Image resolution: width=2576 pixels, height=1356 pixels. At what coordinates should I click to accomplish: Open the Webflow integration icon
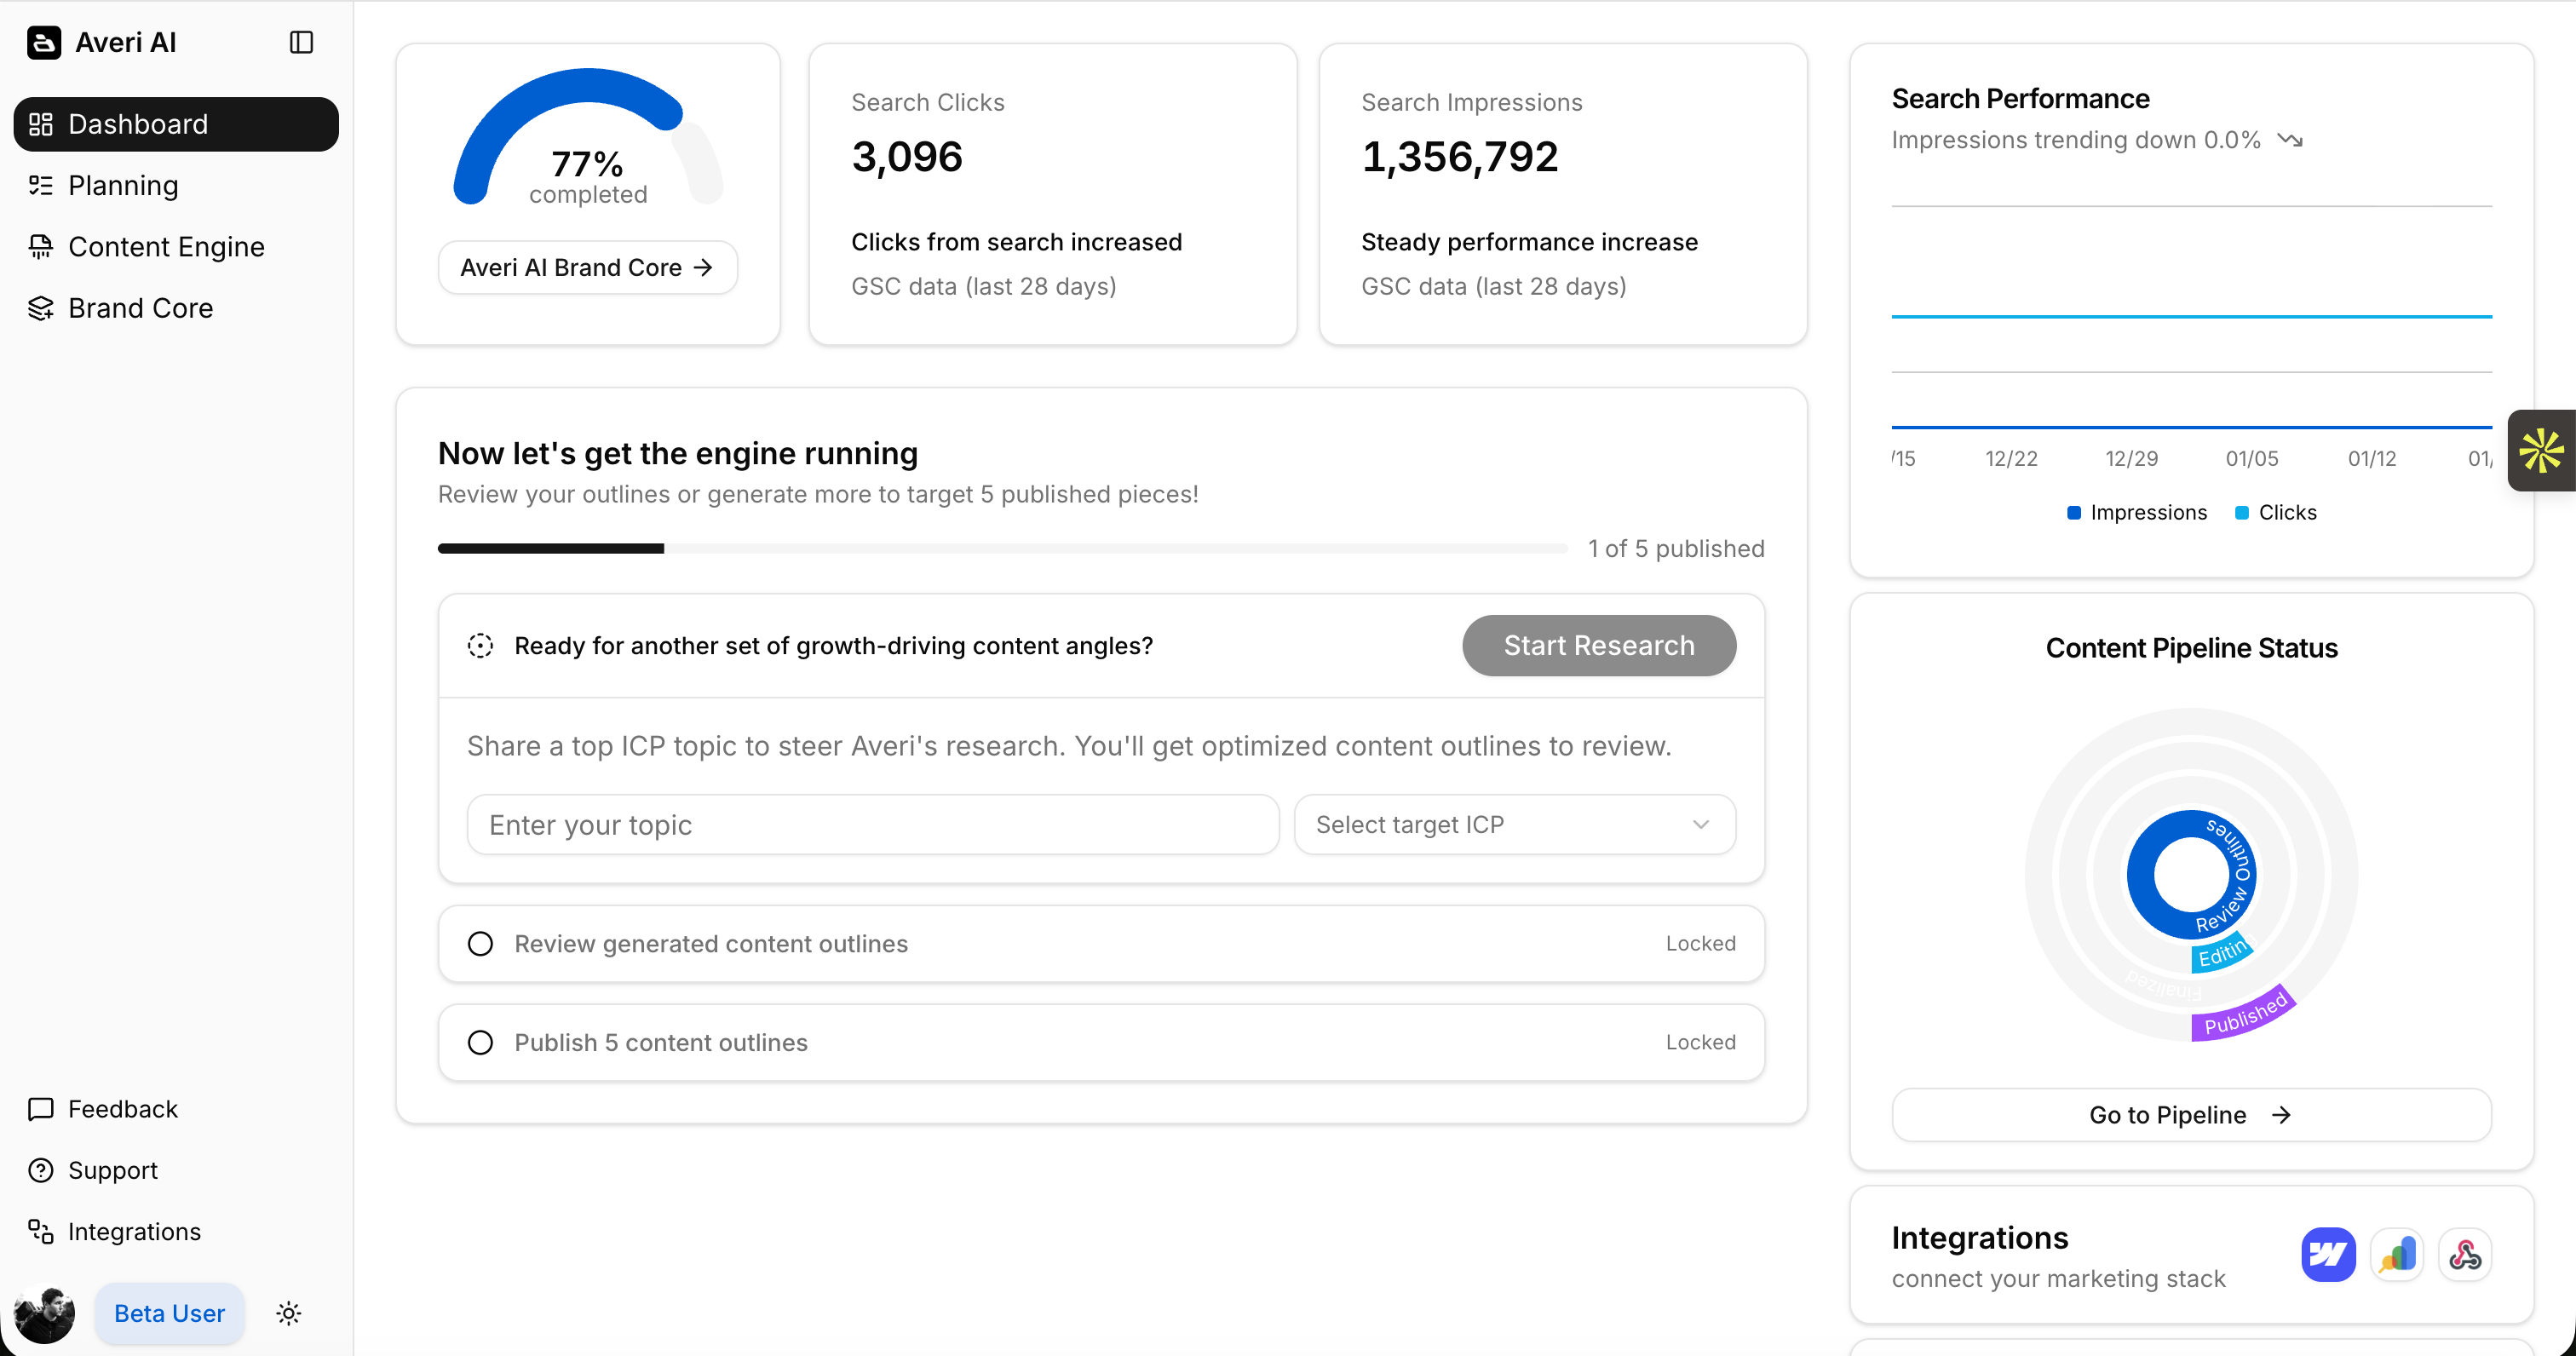click(x=2328, y=1254)
